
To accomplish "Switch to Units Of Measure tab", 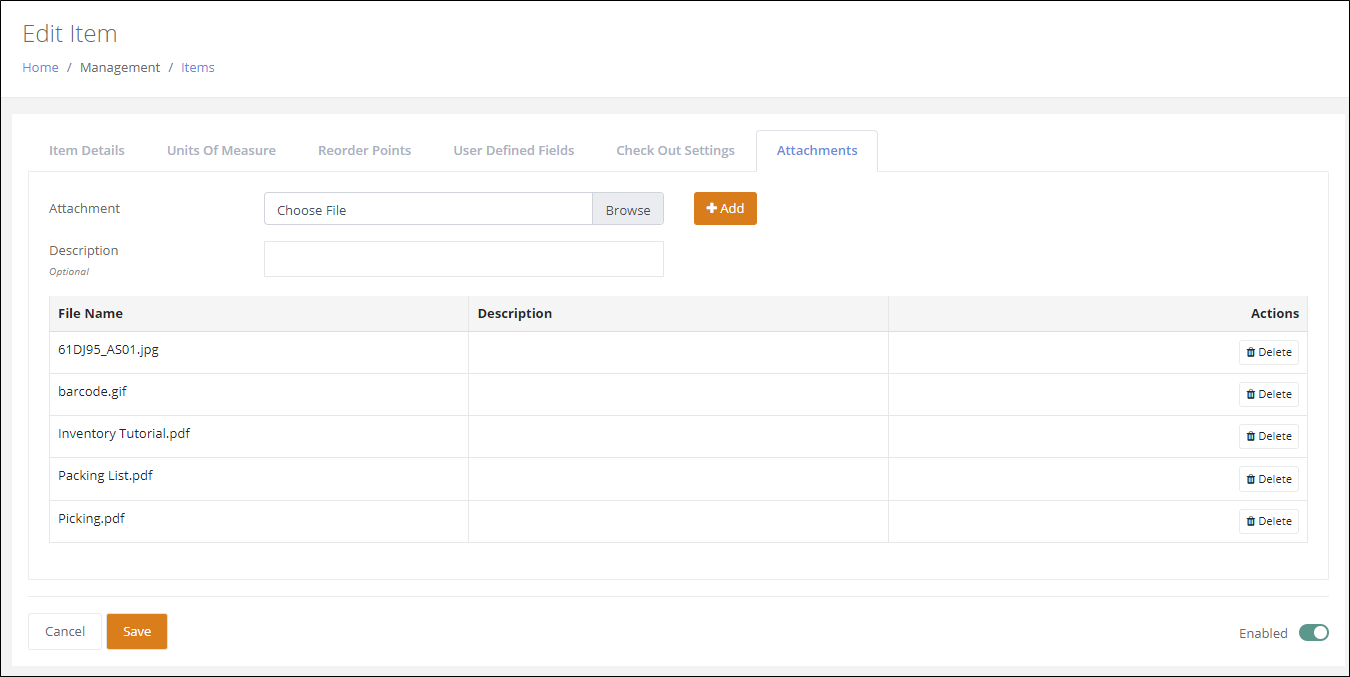I will click(221, 150).
